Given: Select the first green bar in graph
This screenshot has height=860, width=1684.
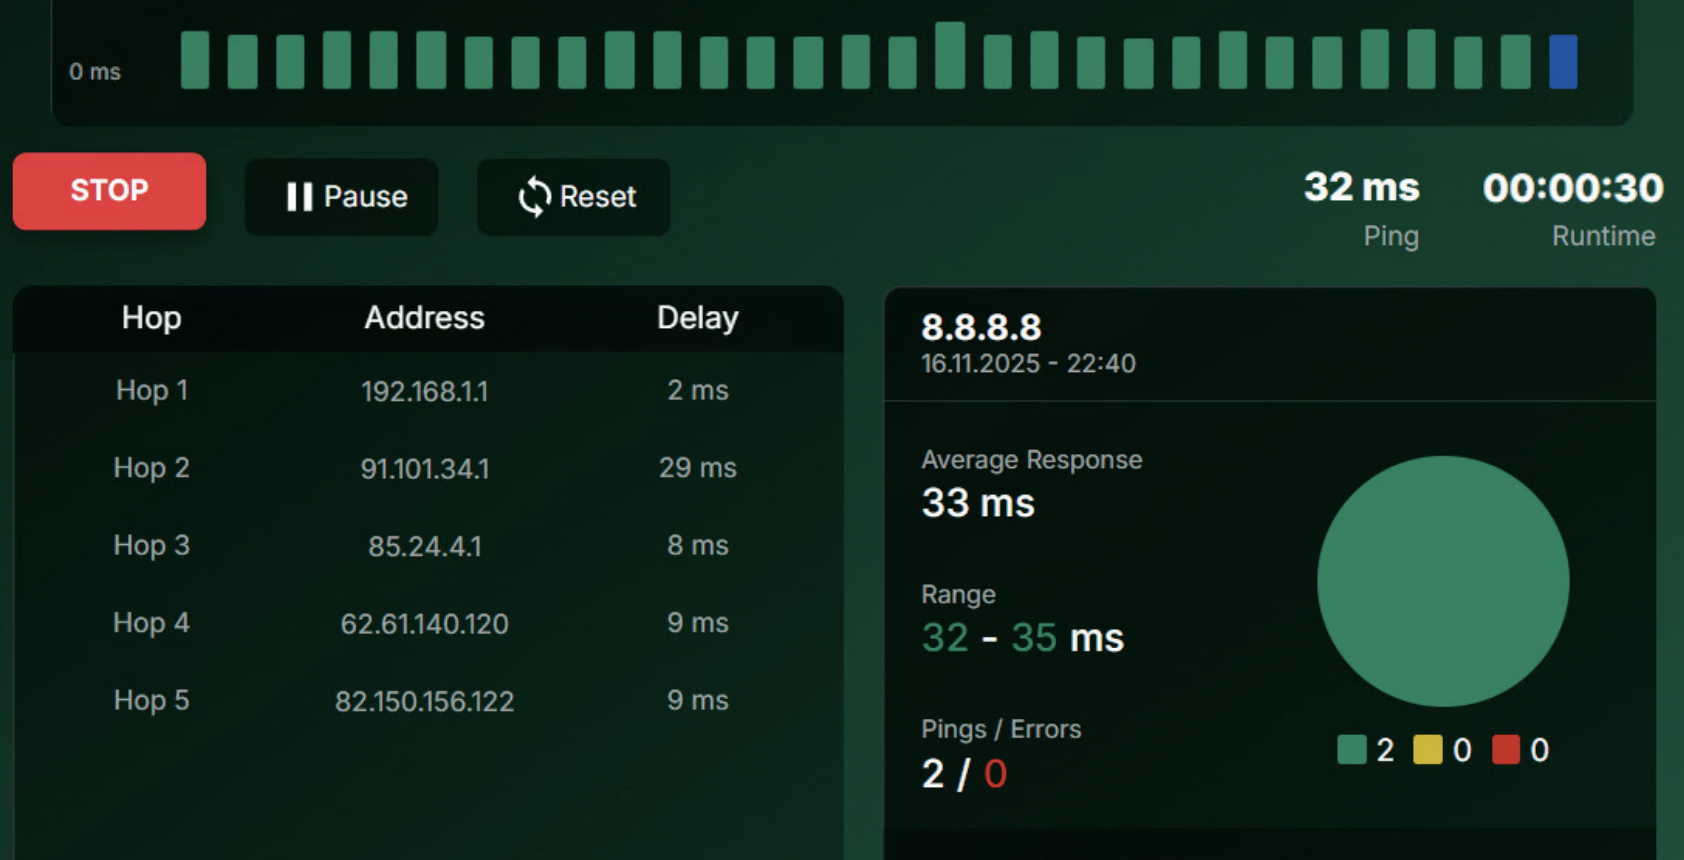Looking at the screenshot, I should 195,61.
